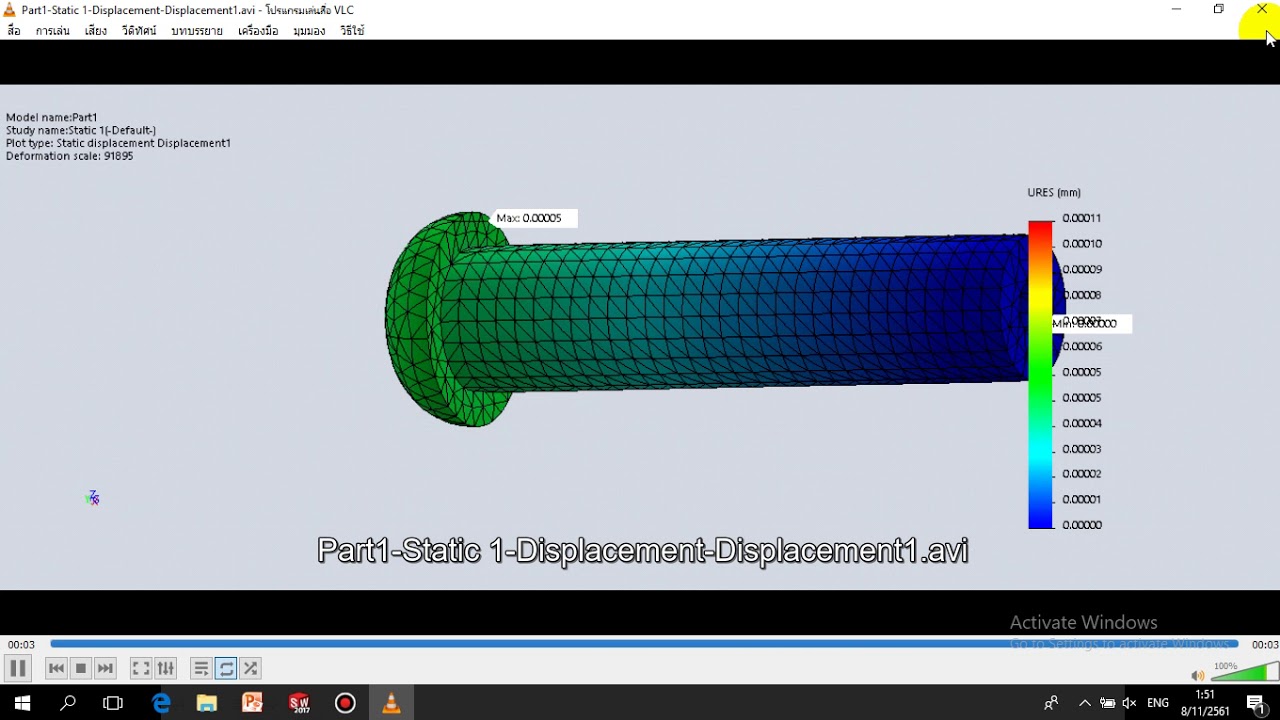The width and height of the screenshot is (1280, 720).
Task: Switch the ENG input language
Action: [x=1158, y=703]
